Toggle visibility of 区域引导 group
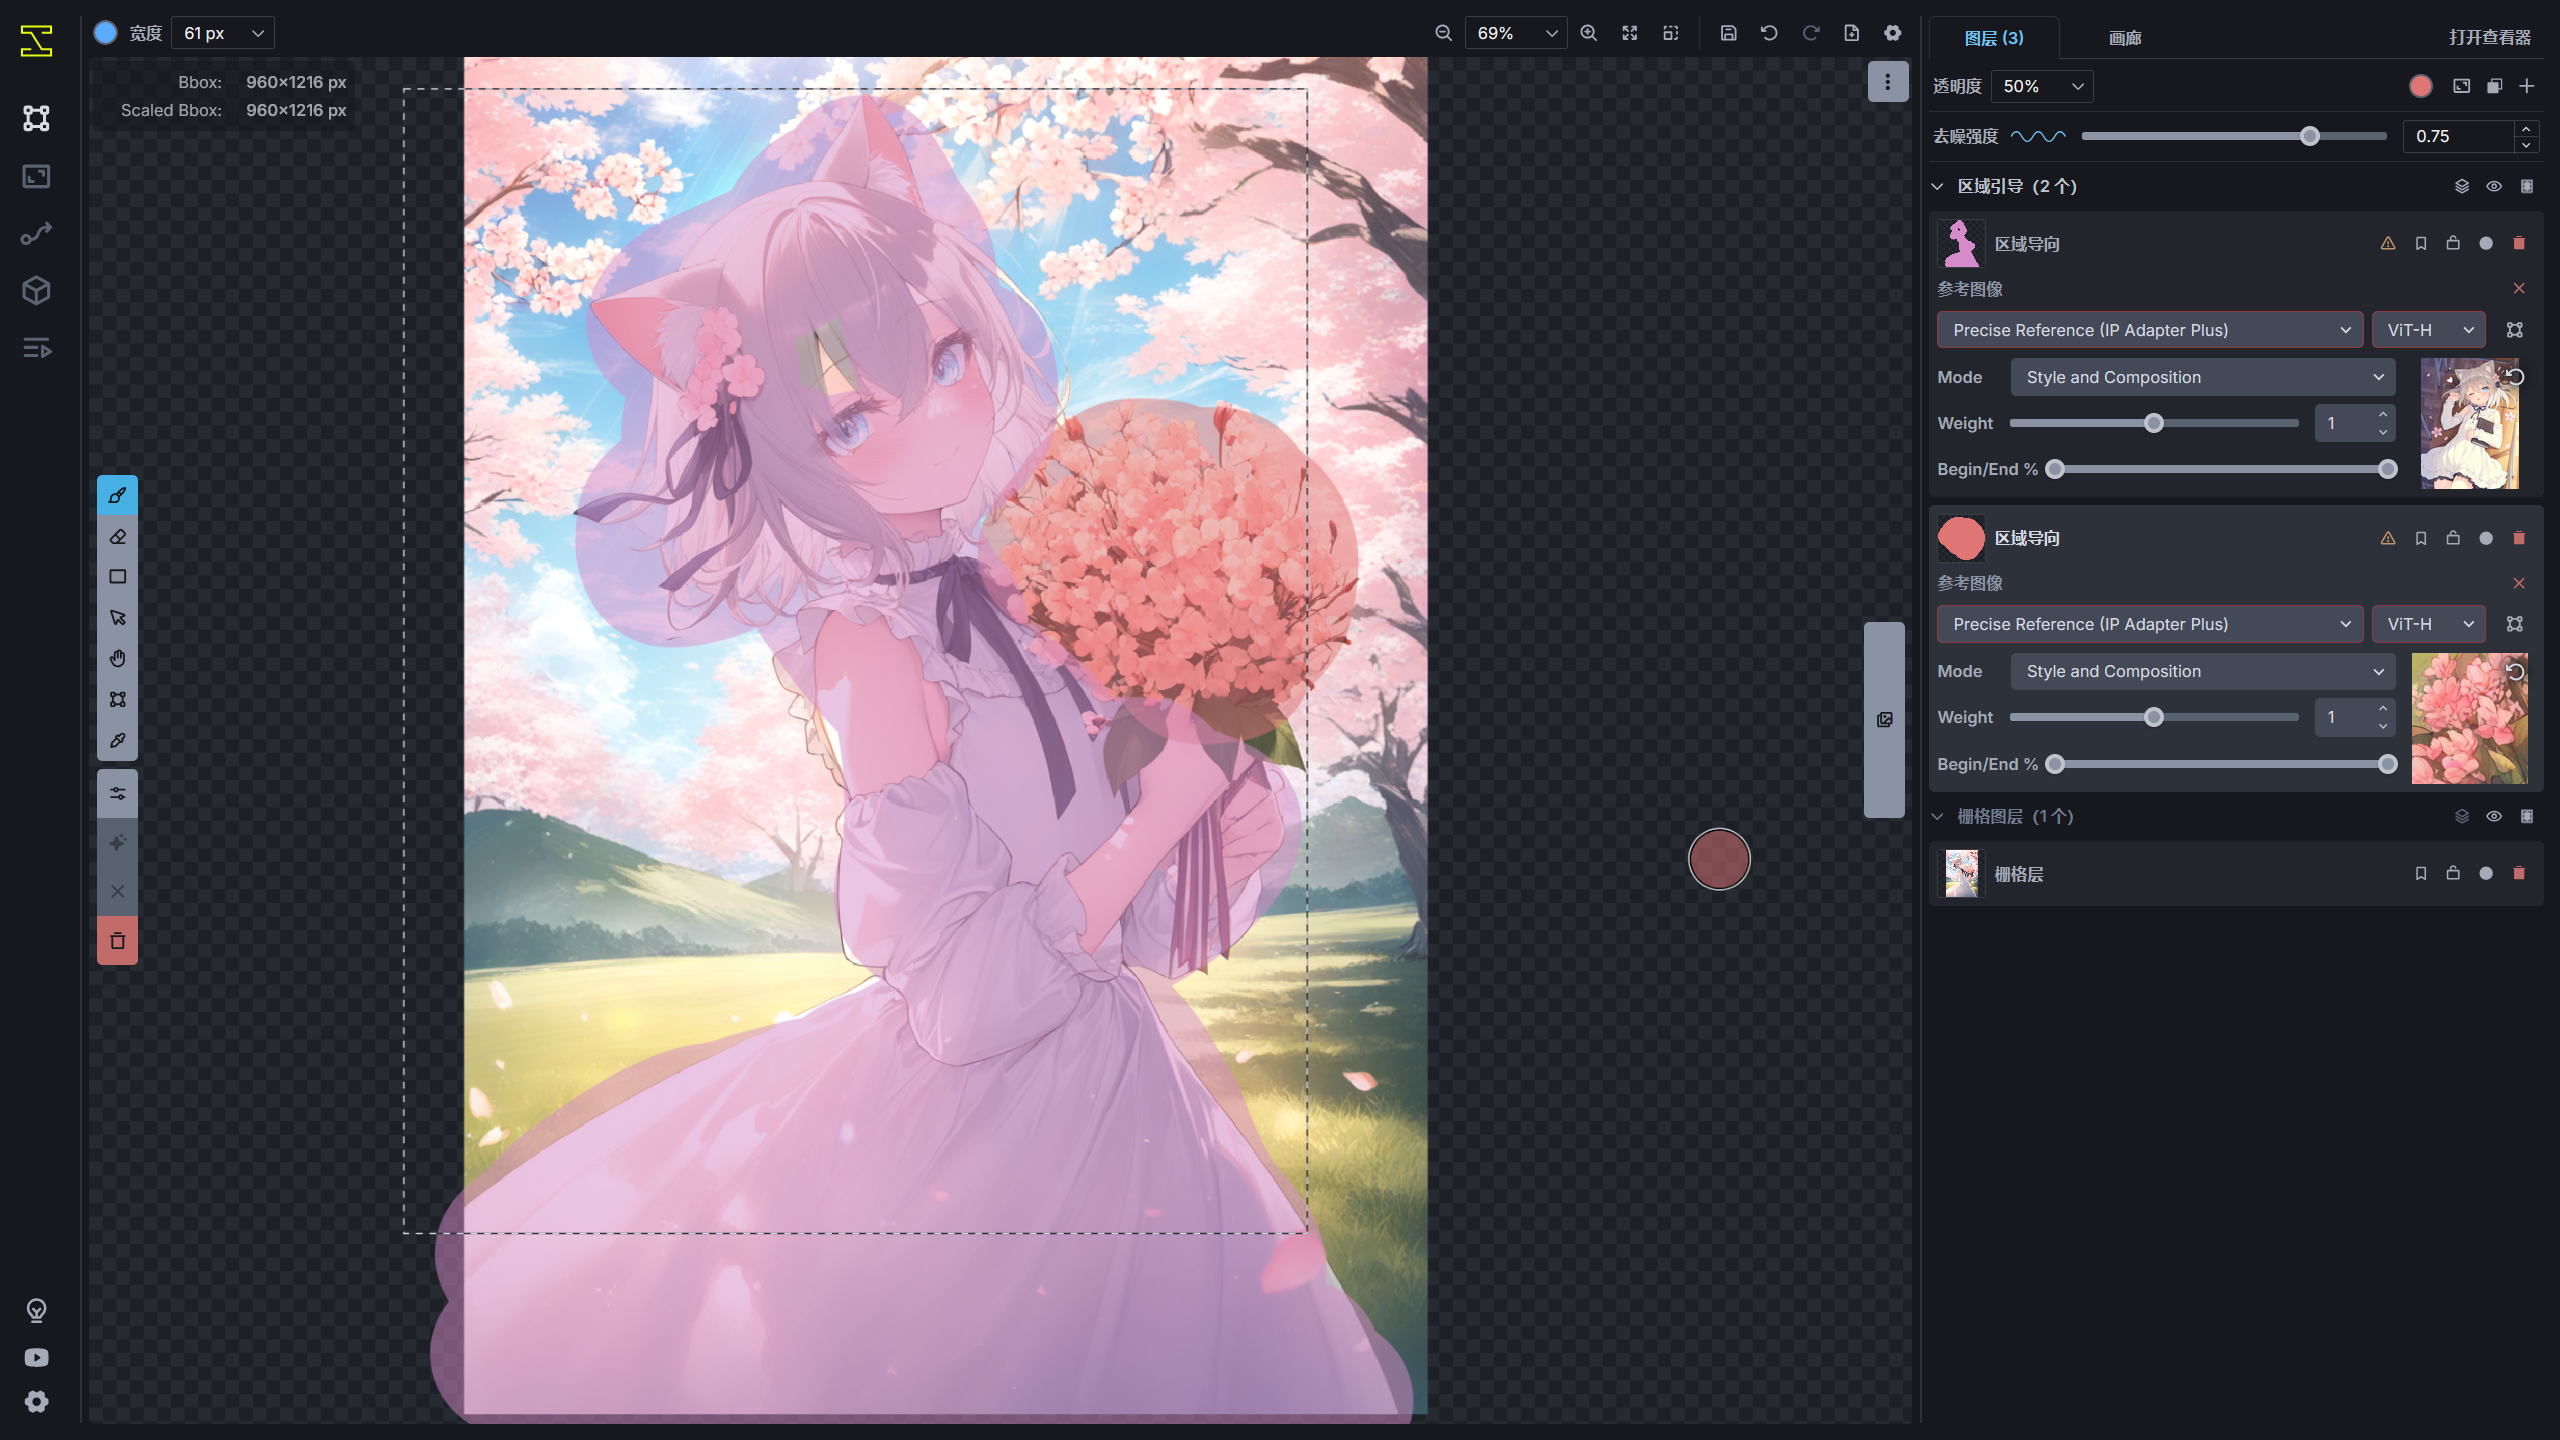 [2494, 186]
